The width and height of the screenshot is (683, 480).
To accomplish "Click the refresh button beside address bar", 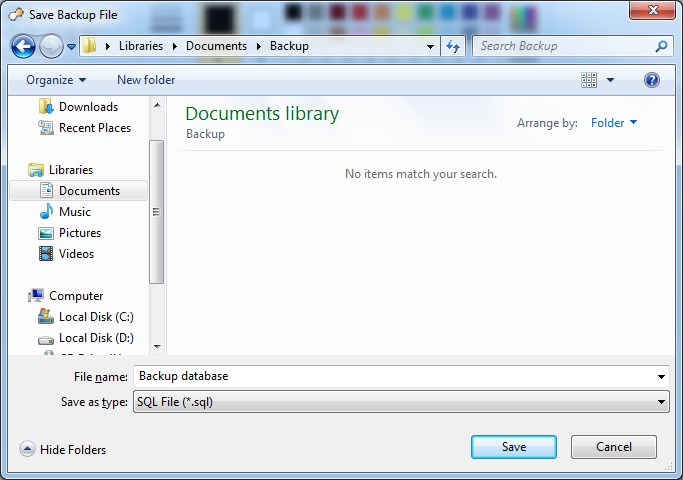I will (454, 46).
